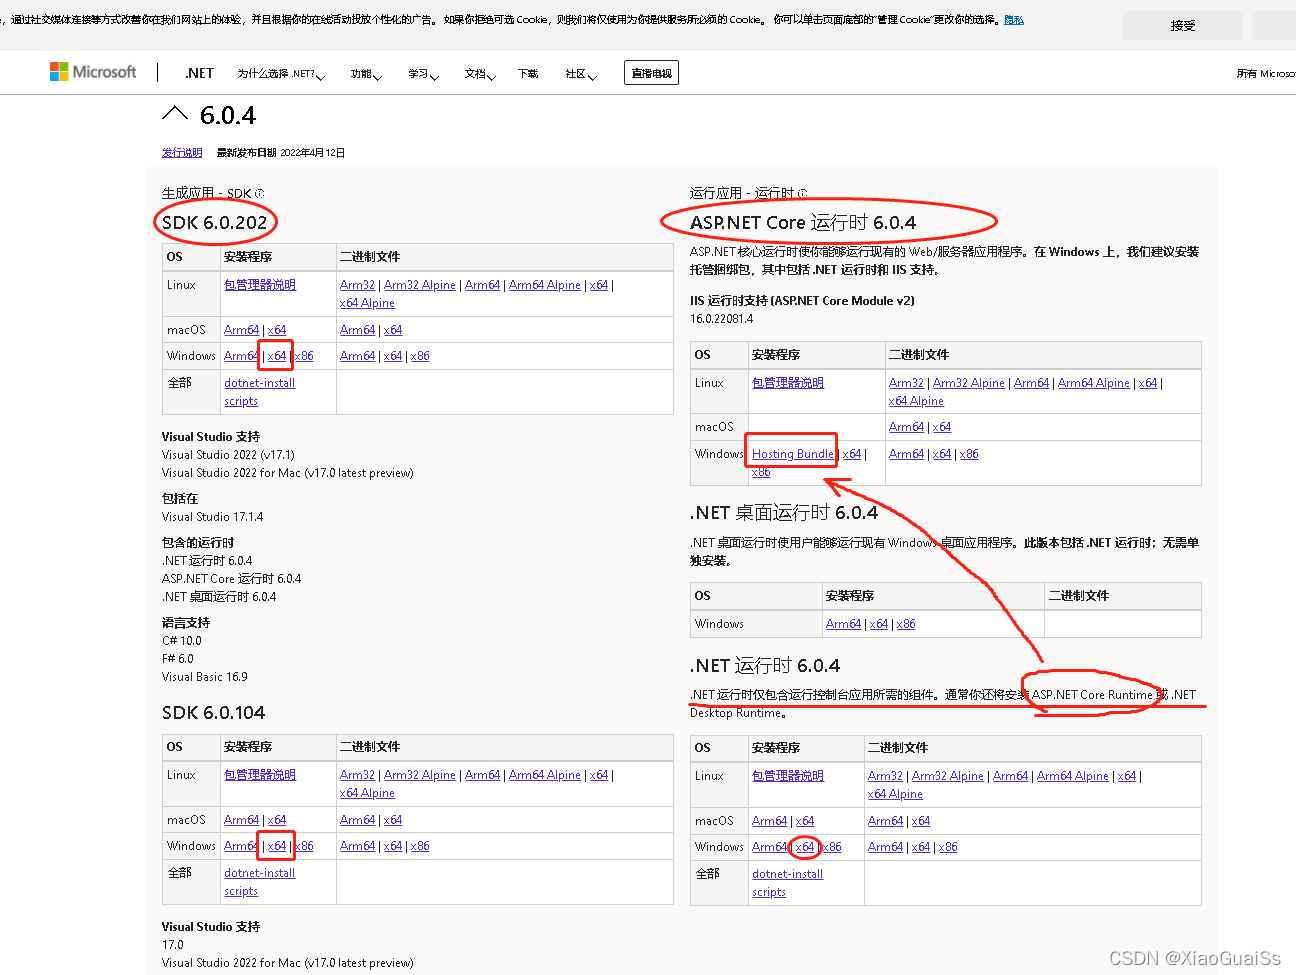Download .NET 运行时 6.0.4 Windows x64 installer

pyautogui.click(x=805, y=847)
